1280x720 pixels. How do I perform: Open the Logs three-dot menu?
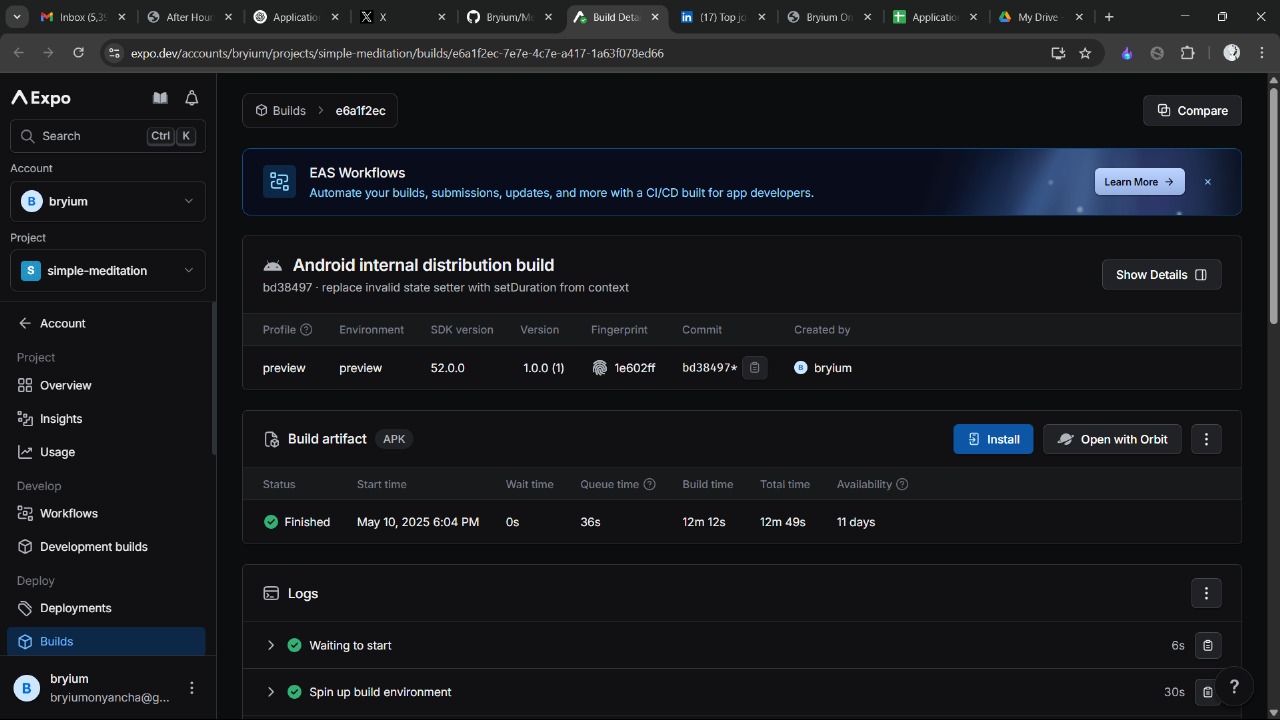pos(1206,593)
